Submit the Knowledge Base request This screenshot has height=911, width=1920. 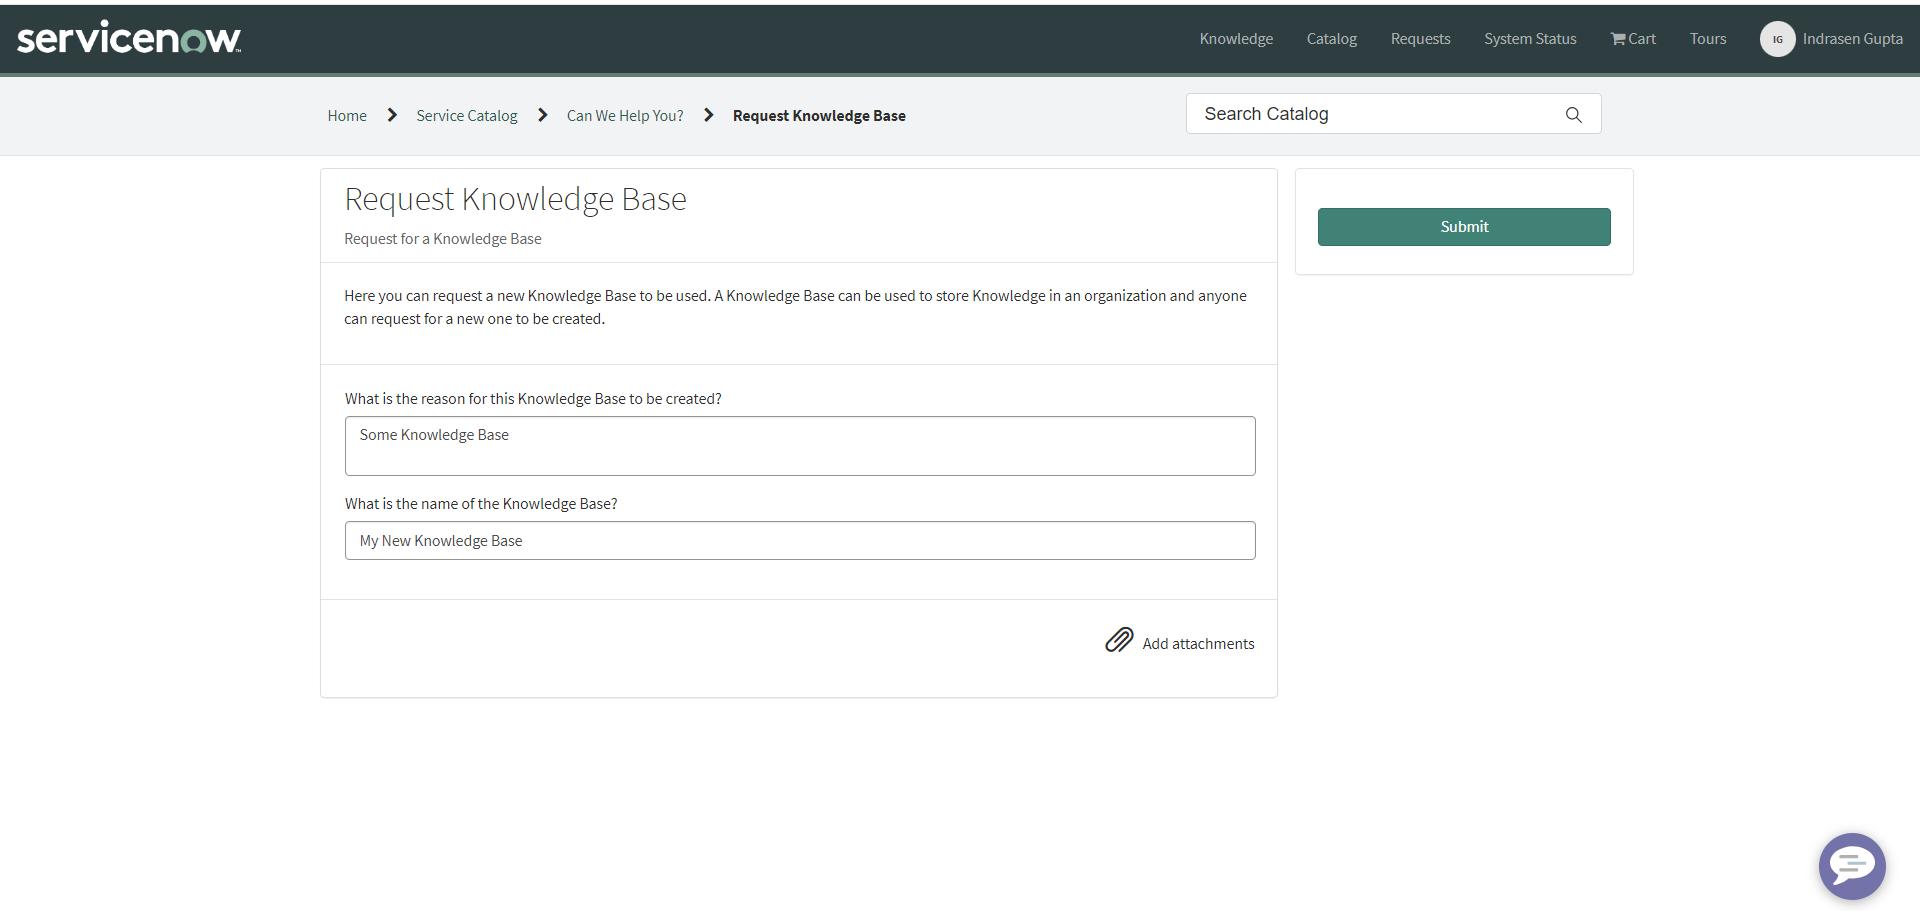coord(1464,227)
